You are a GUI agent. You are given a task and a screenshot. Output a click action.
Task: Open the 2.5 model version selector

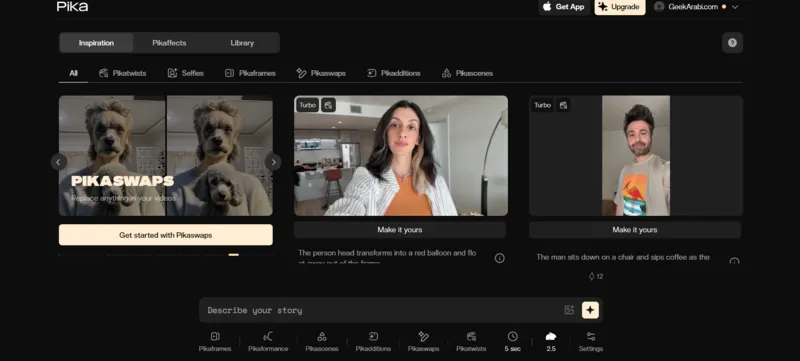point(551,342)
